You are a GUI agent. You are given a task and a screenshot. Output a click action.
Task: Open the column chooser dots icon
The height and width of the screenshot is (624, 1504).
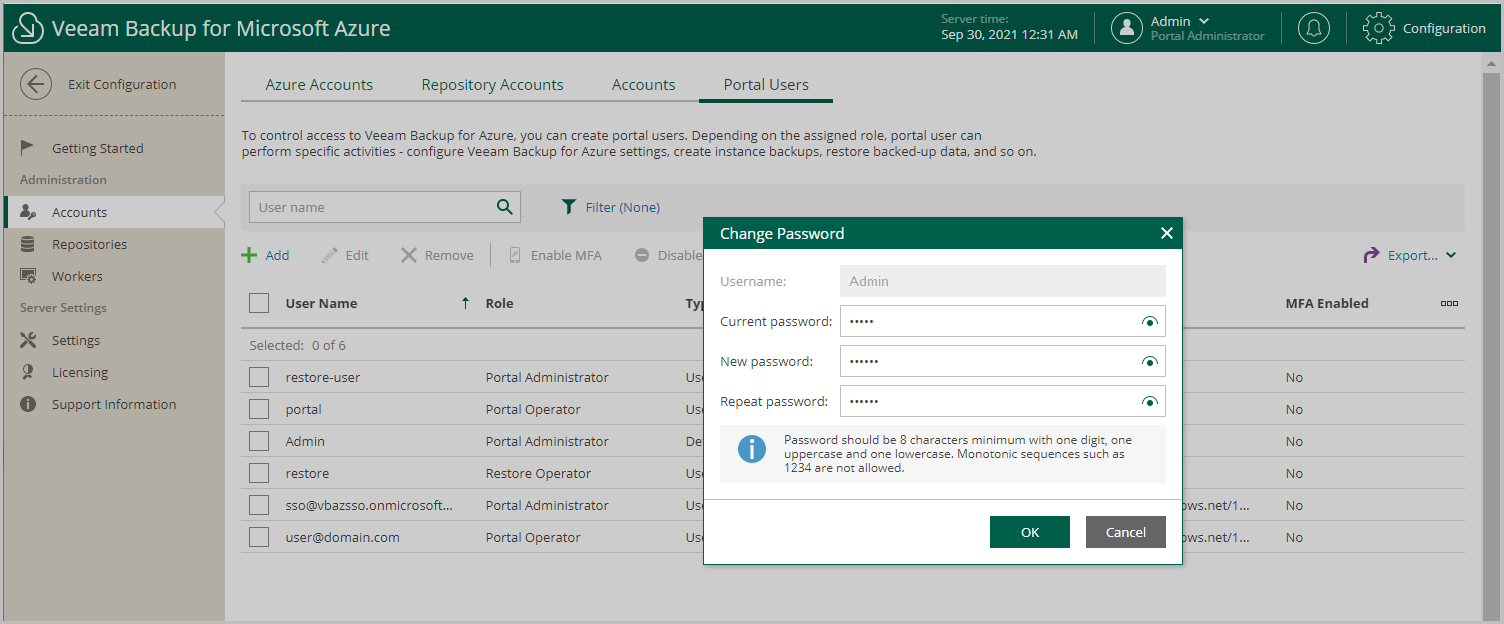pos(1449,303)
